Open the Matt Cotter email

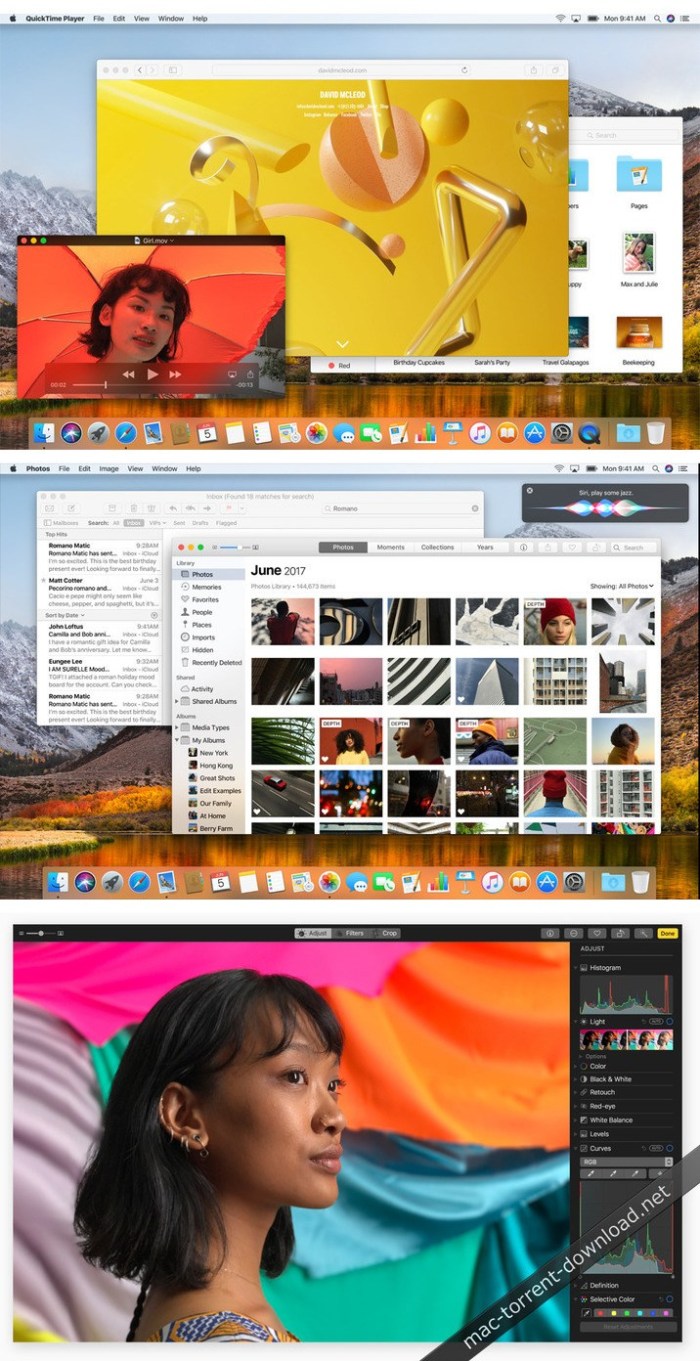(x=103, y=594)
